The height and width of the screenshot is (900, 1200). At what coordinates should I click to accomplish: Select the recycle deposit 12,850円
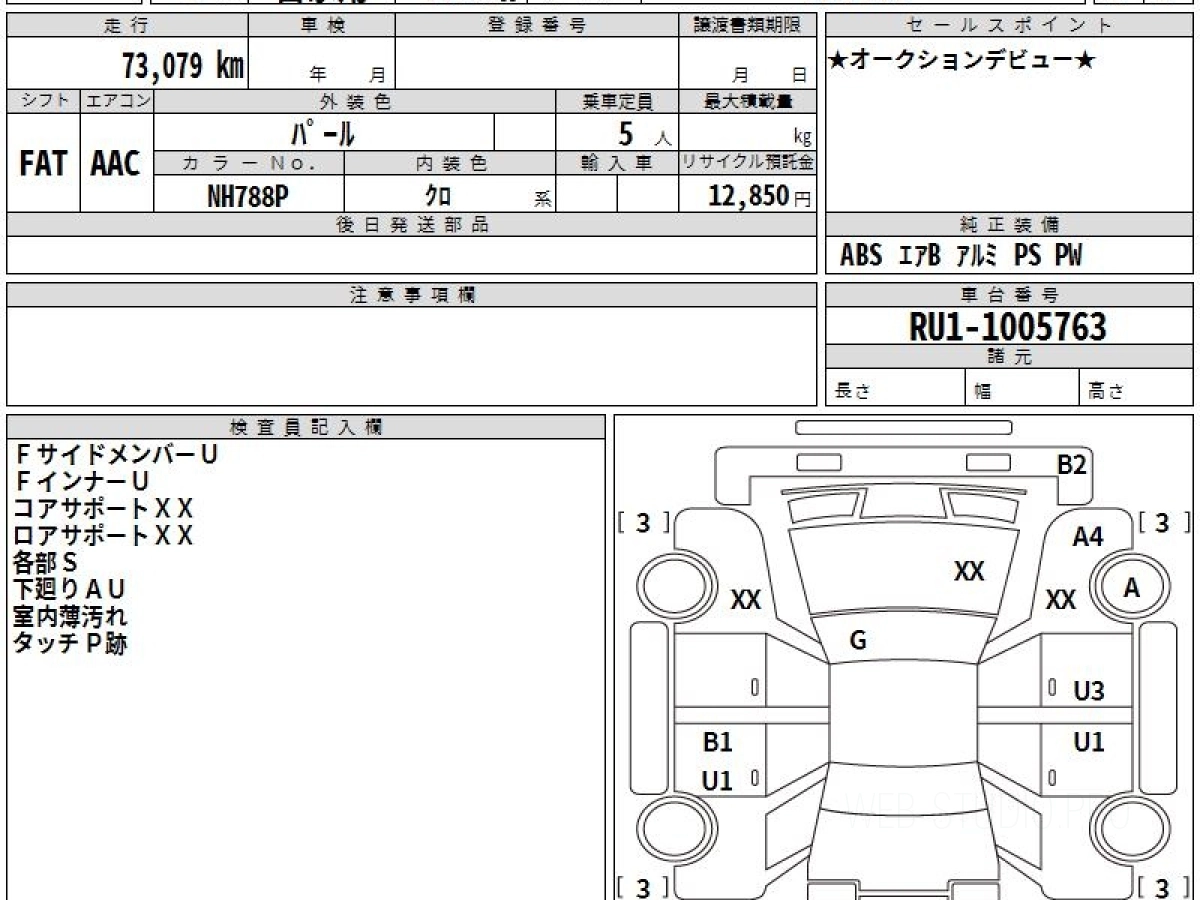[760, 196]
